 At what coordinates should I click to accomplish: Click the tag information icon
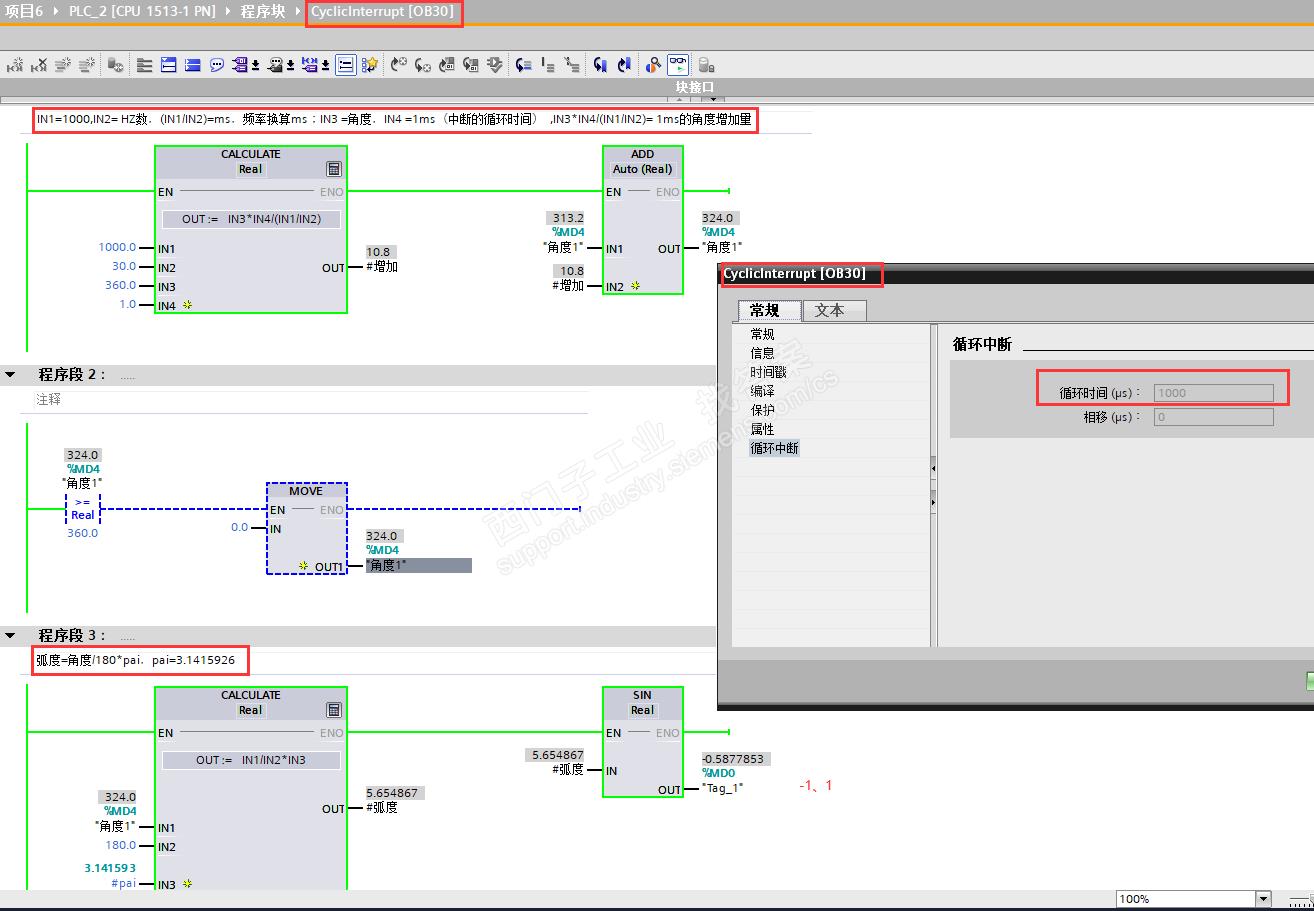[275, 65]
